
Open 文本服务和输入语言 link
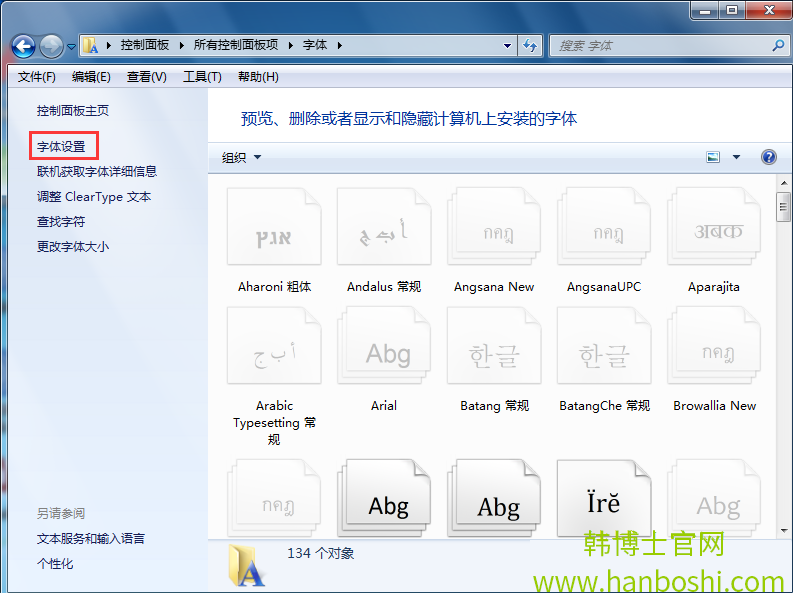click(x=91, y=539)
